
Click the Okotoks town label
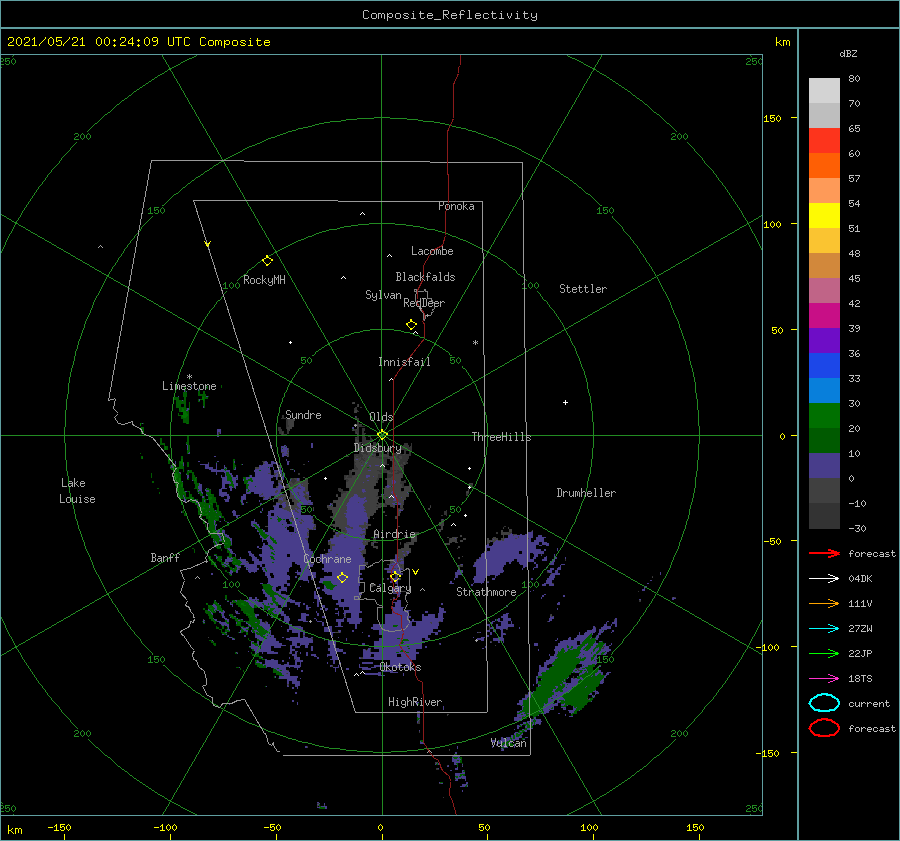coord(400,667)
